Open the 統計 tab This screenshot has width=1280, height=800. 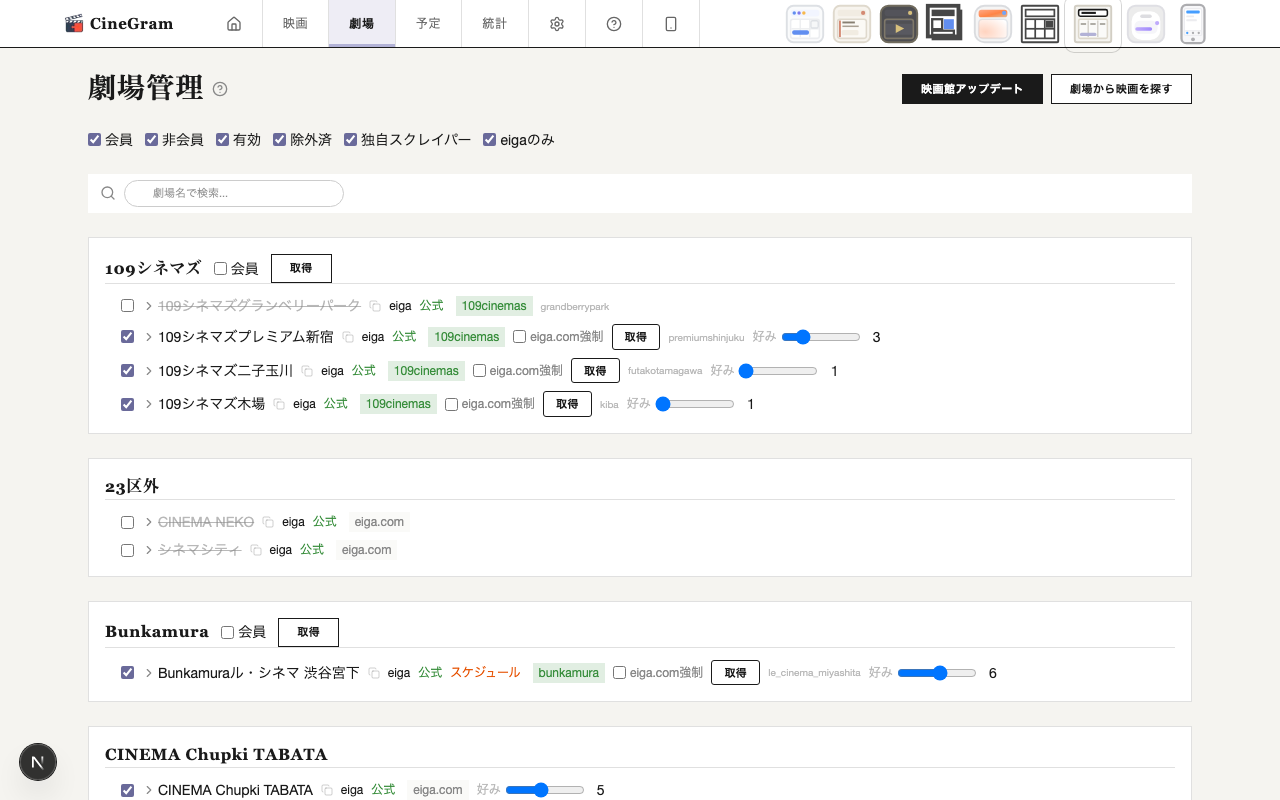[x=494, y=24]
